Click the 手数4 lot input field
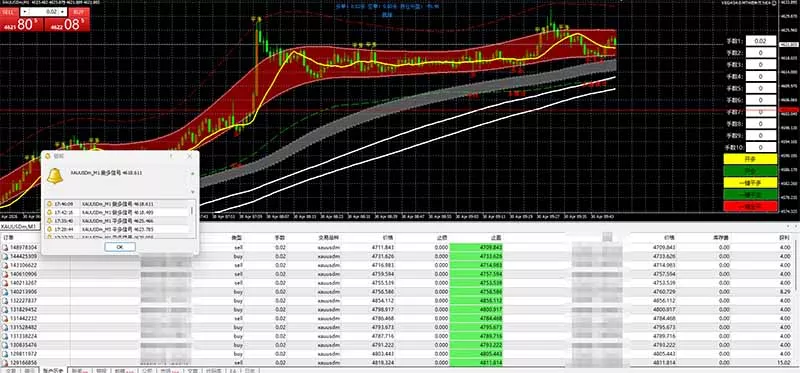This screenshot has width=800, height=373. click(x=761, y=77)
